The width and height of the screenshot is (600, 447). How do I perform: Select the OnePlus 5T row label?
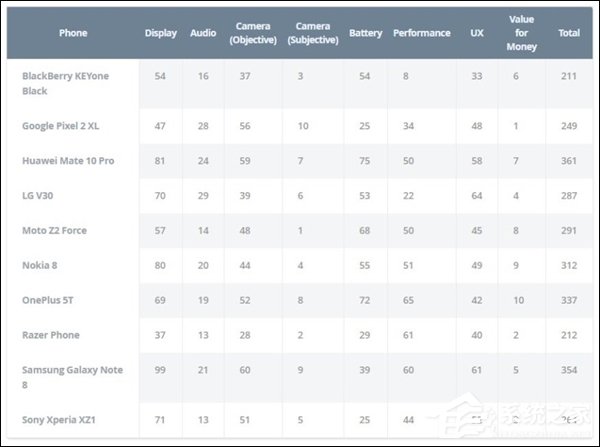coord(47,300)
